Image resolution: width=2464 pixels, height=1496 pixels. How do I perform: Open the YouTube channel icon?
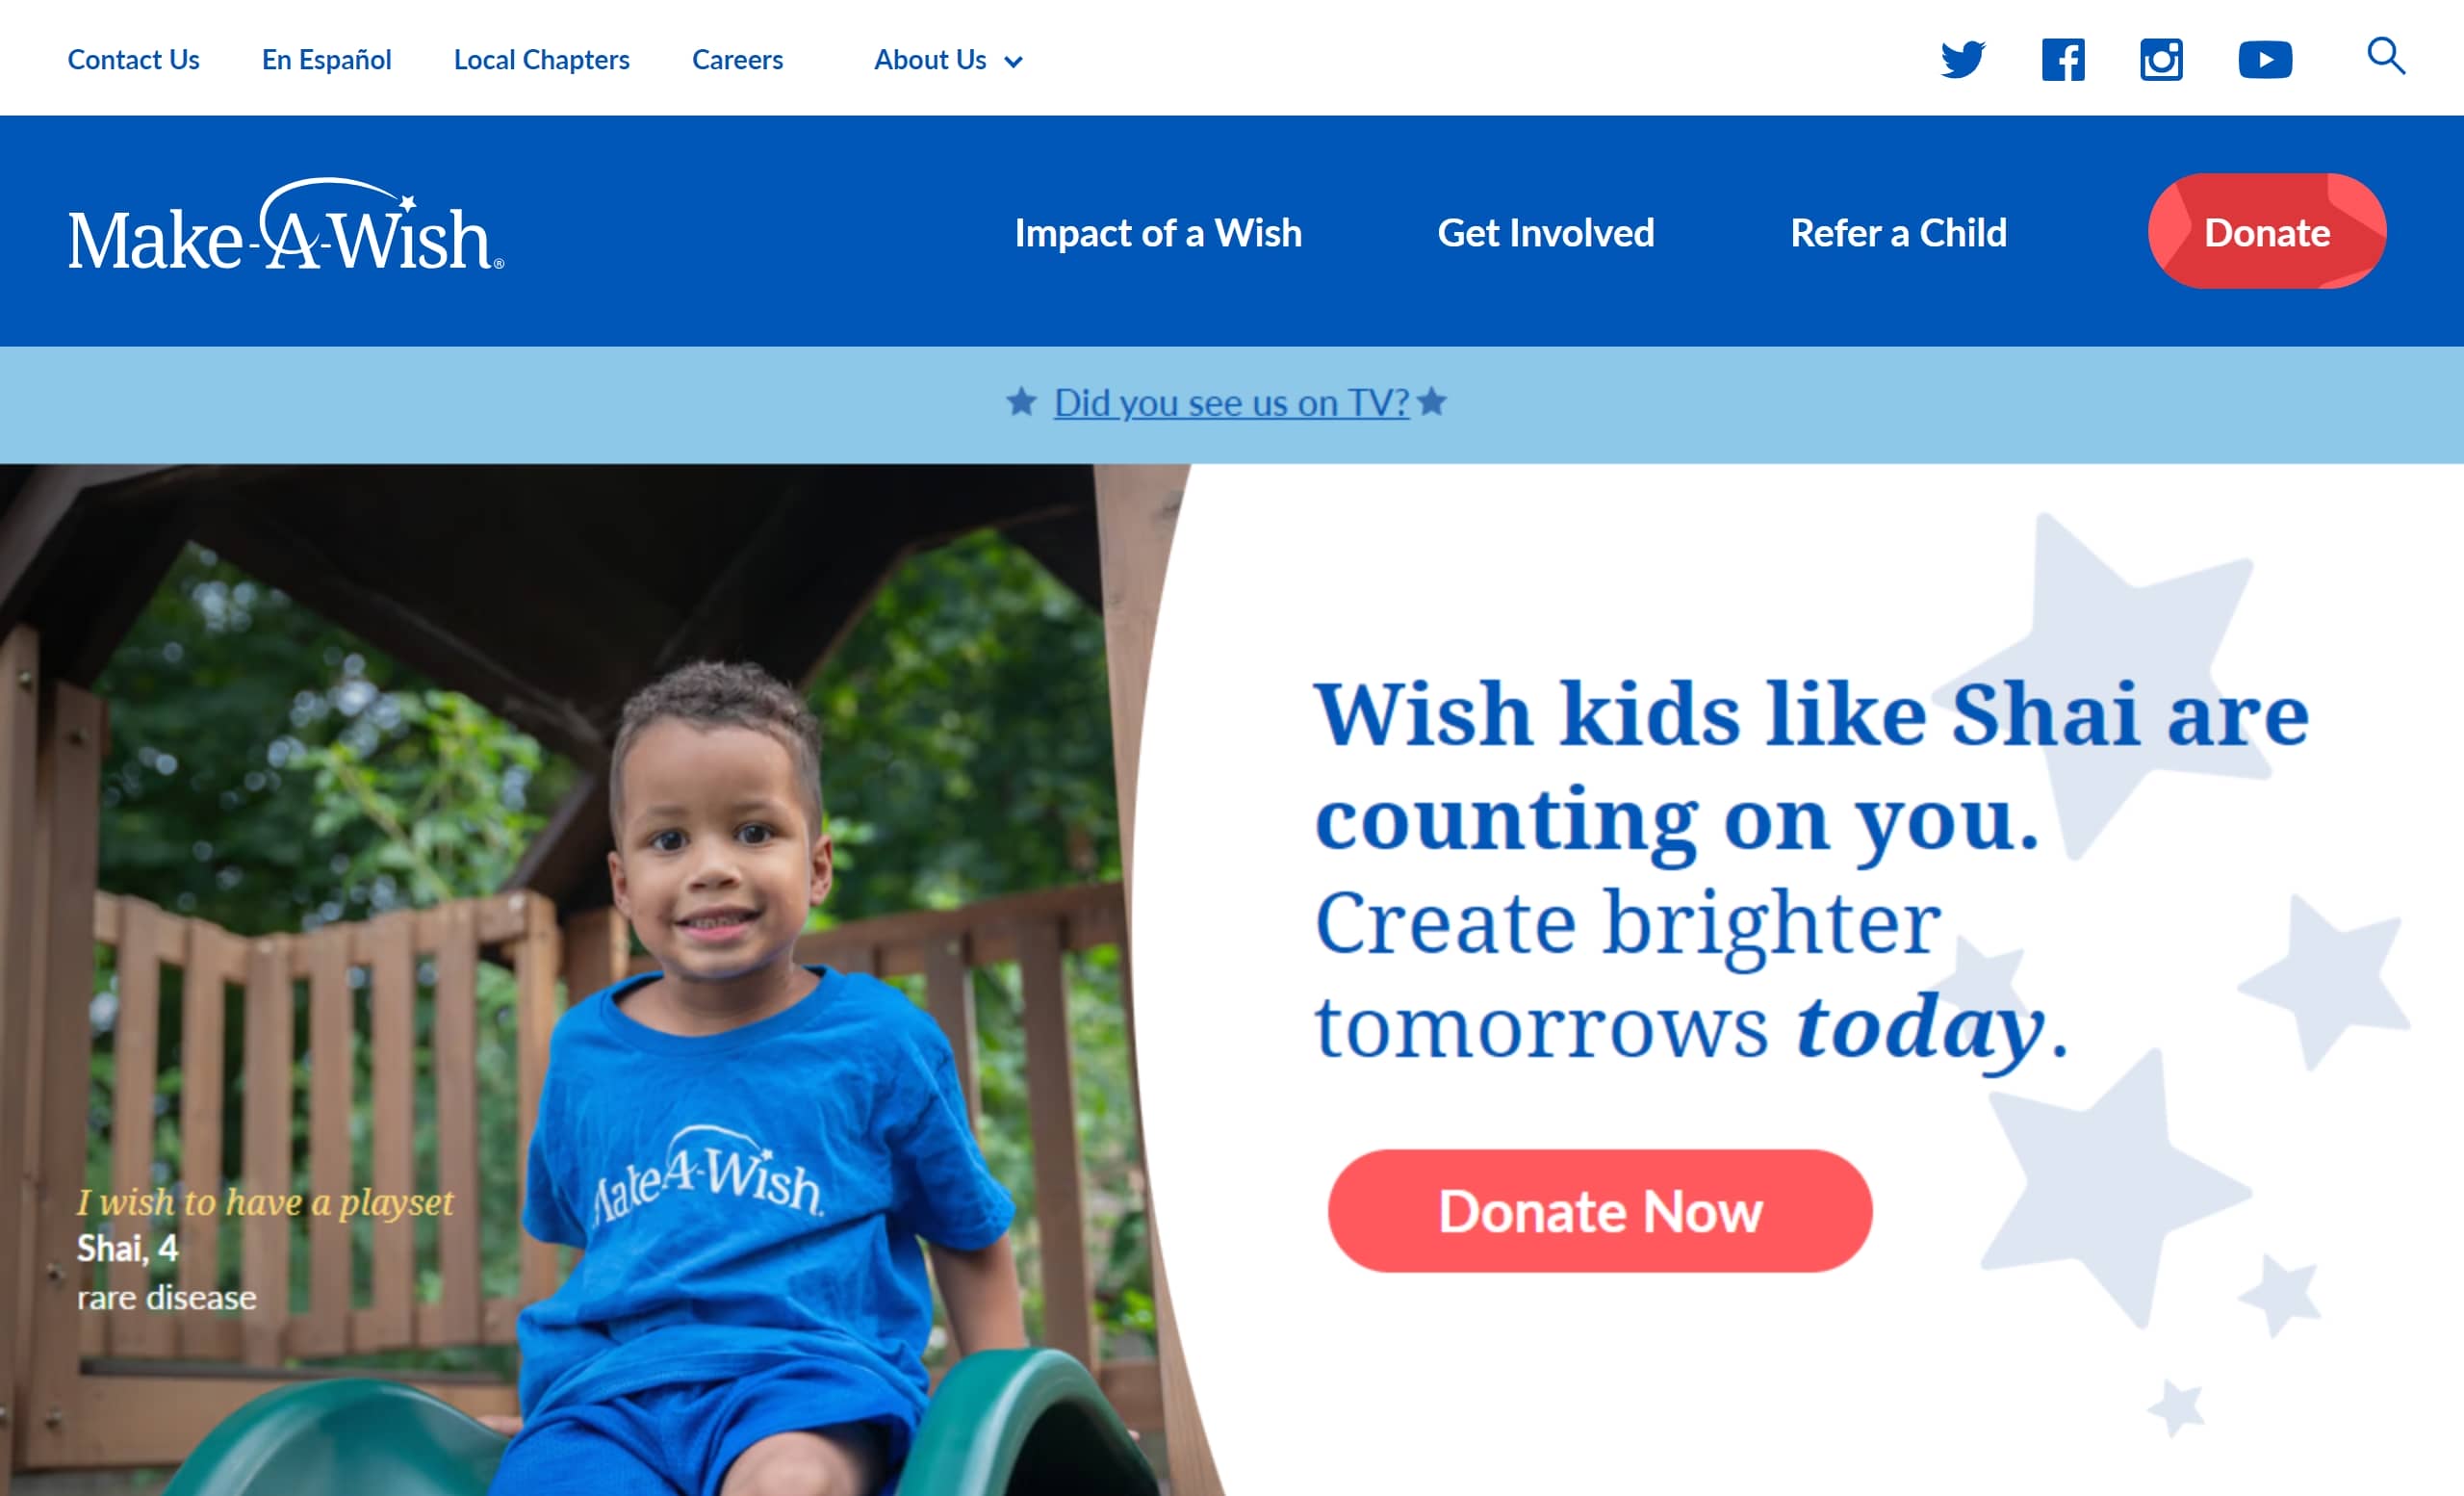pos(2265,60)
